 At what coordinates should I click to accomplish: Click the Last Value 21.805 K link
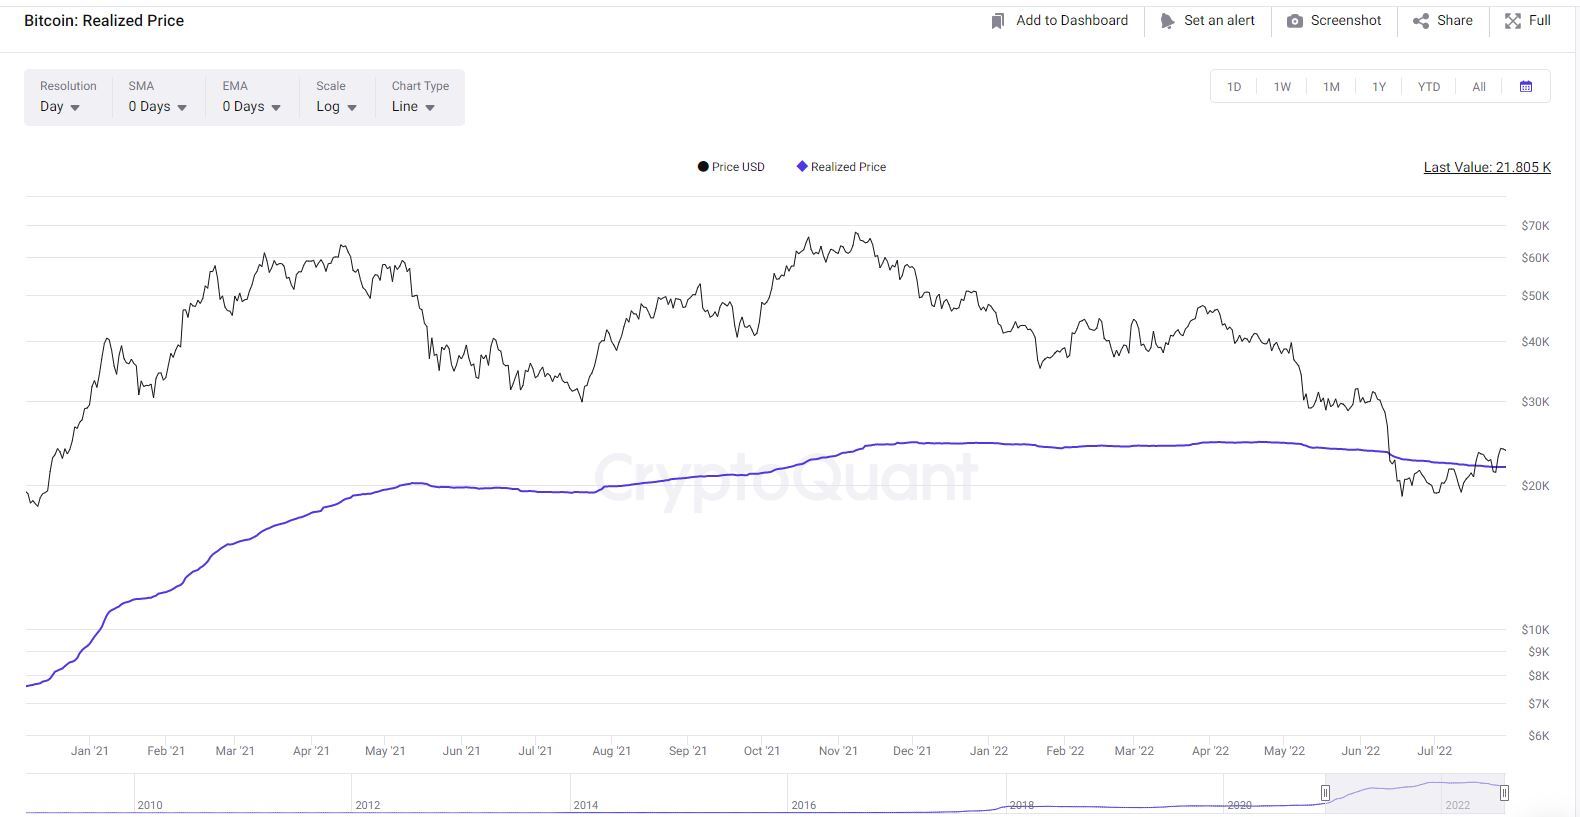pyautogui.click(x=1486, y=167)
